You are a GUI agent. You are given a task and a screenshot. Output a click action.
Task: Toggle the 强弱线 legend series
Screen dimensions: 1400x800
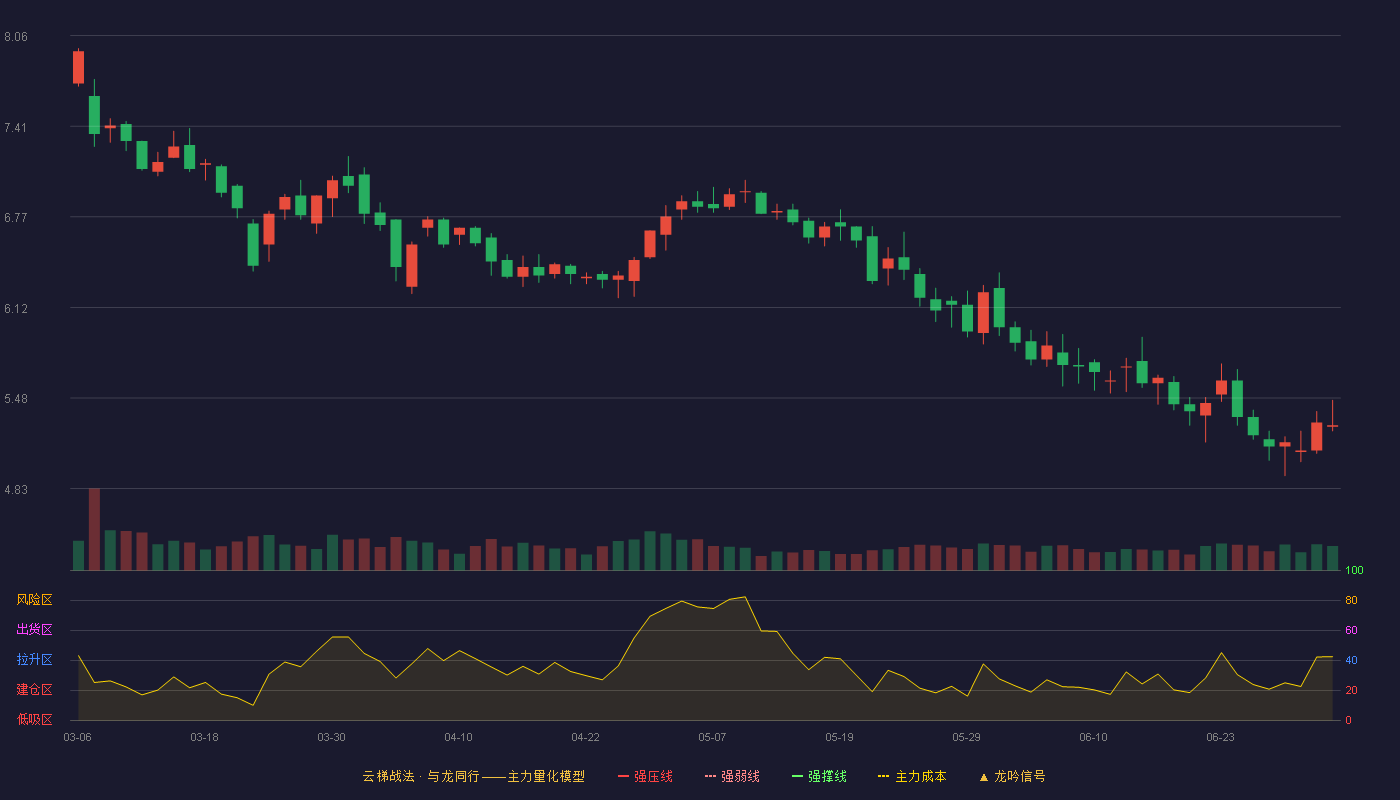pyautogui.click(x=732, y=776)
